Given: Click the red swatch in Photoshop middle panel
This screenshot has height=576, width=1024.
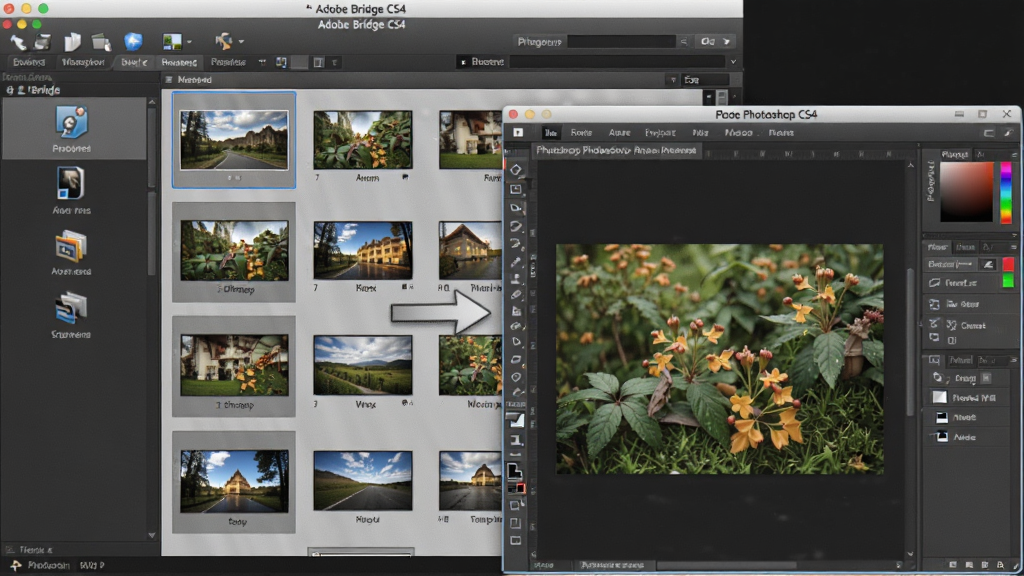Looking at the screenshot, I should click(x=1008, y=264).
